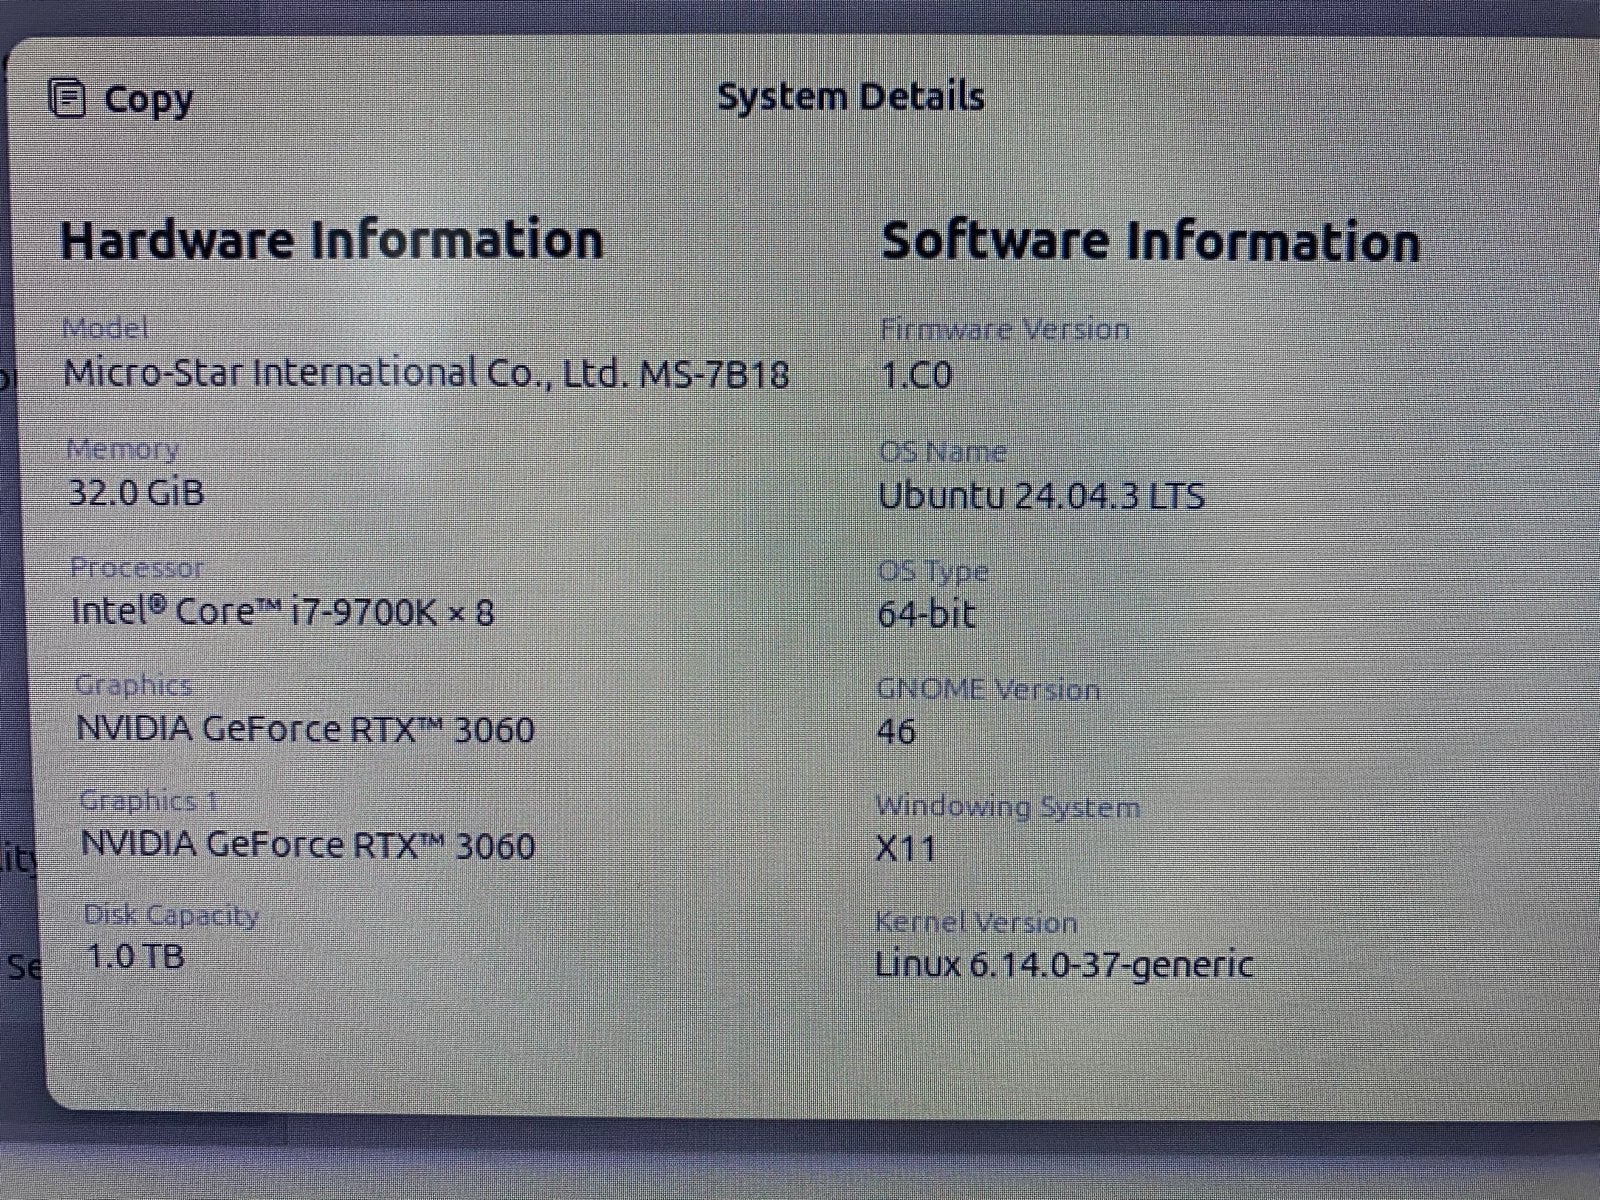
Task: Select the Linux 6.14.0-37-generic kernel value
Action: click(x=1064, y=965)
